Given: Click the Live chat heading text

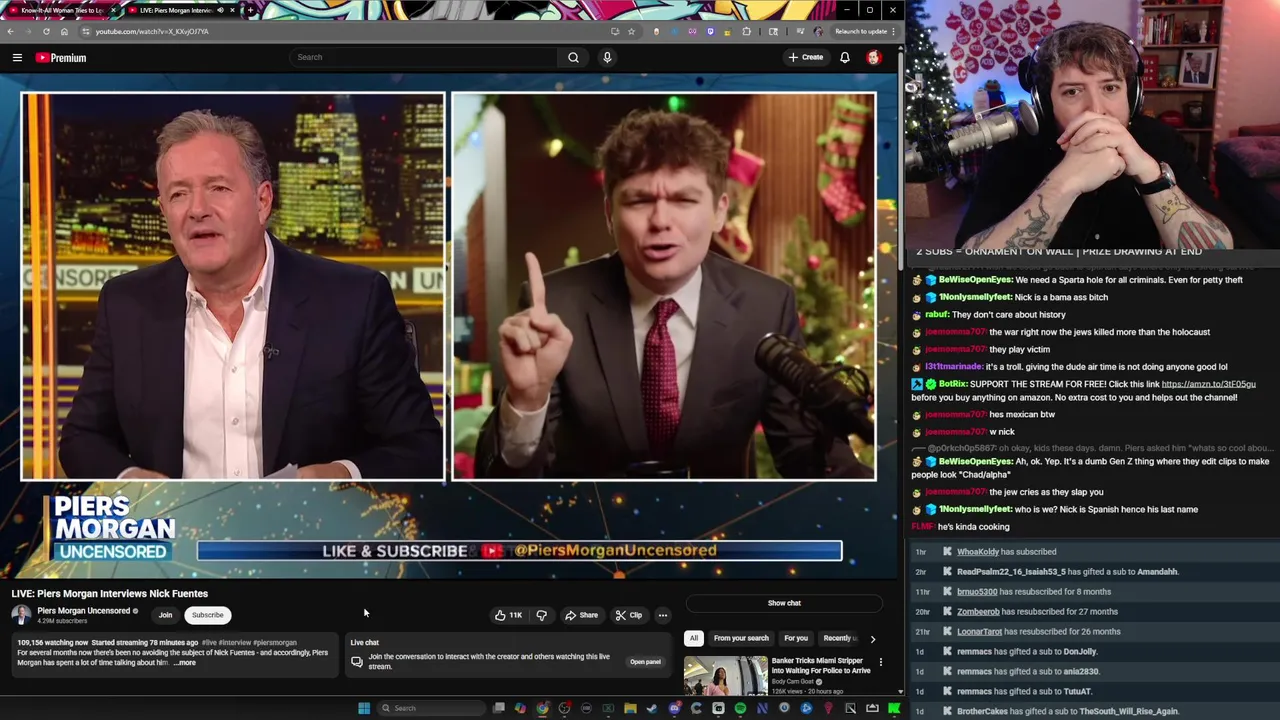Looking at the screenshot, I should (365, 643).
